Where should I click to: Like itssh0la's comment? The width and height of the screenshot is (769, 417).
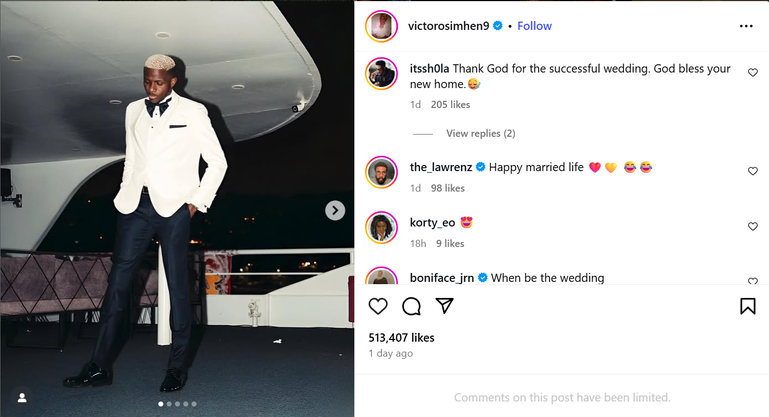pyautogui.click(x=753, y=73)
